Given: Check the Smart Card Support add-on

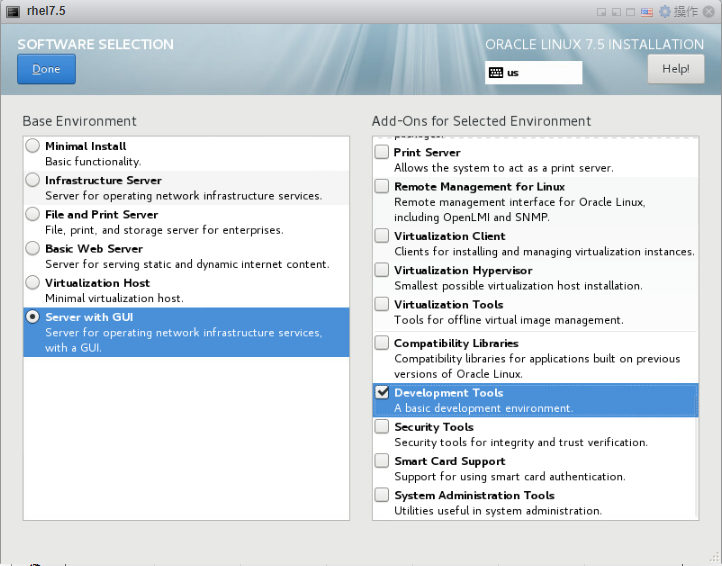Looking at the screenshot, I should coord(382,461).
